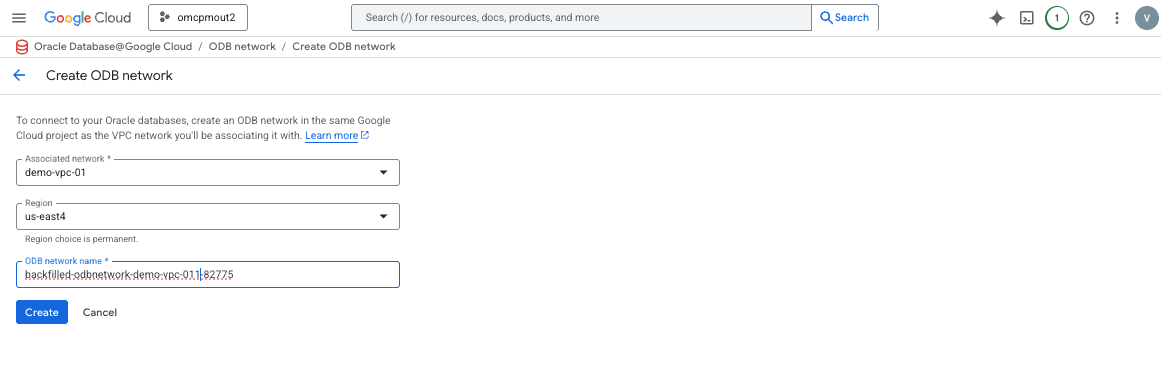
Task: Open notifications badge showing 1
Action: pos(1057,19)
